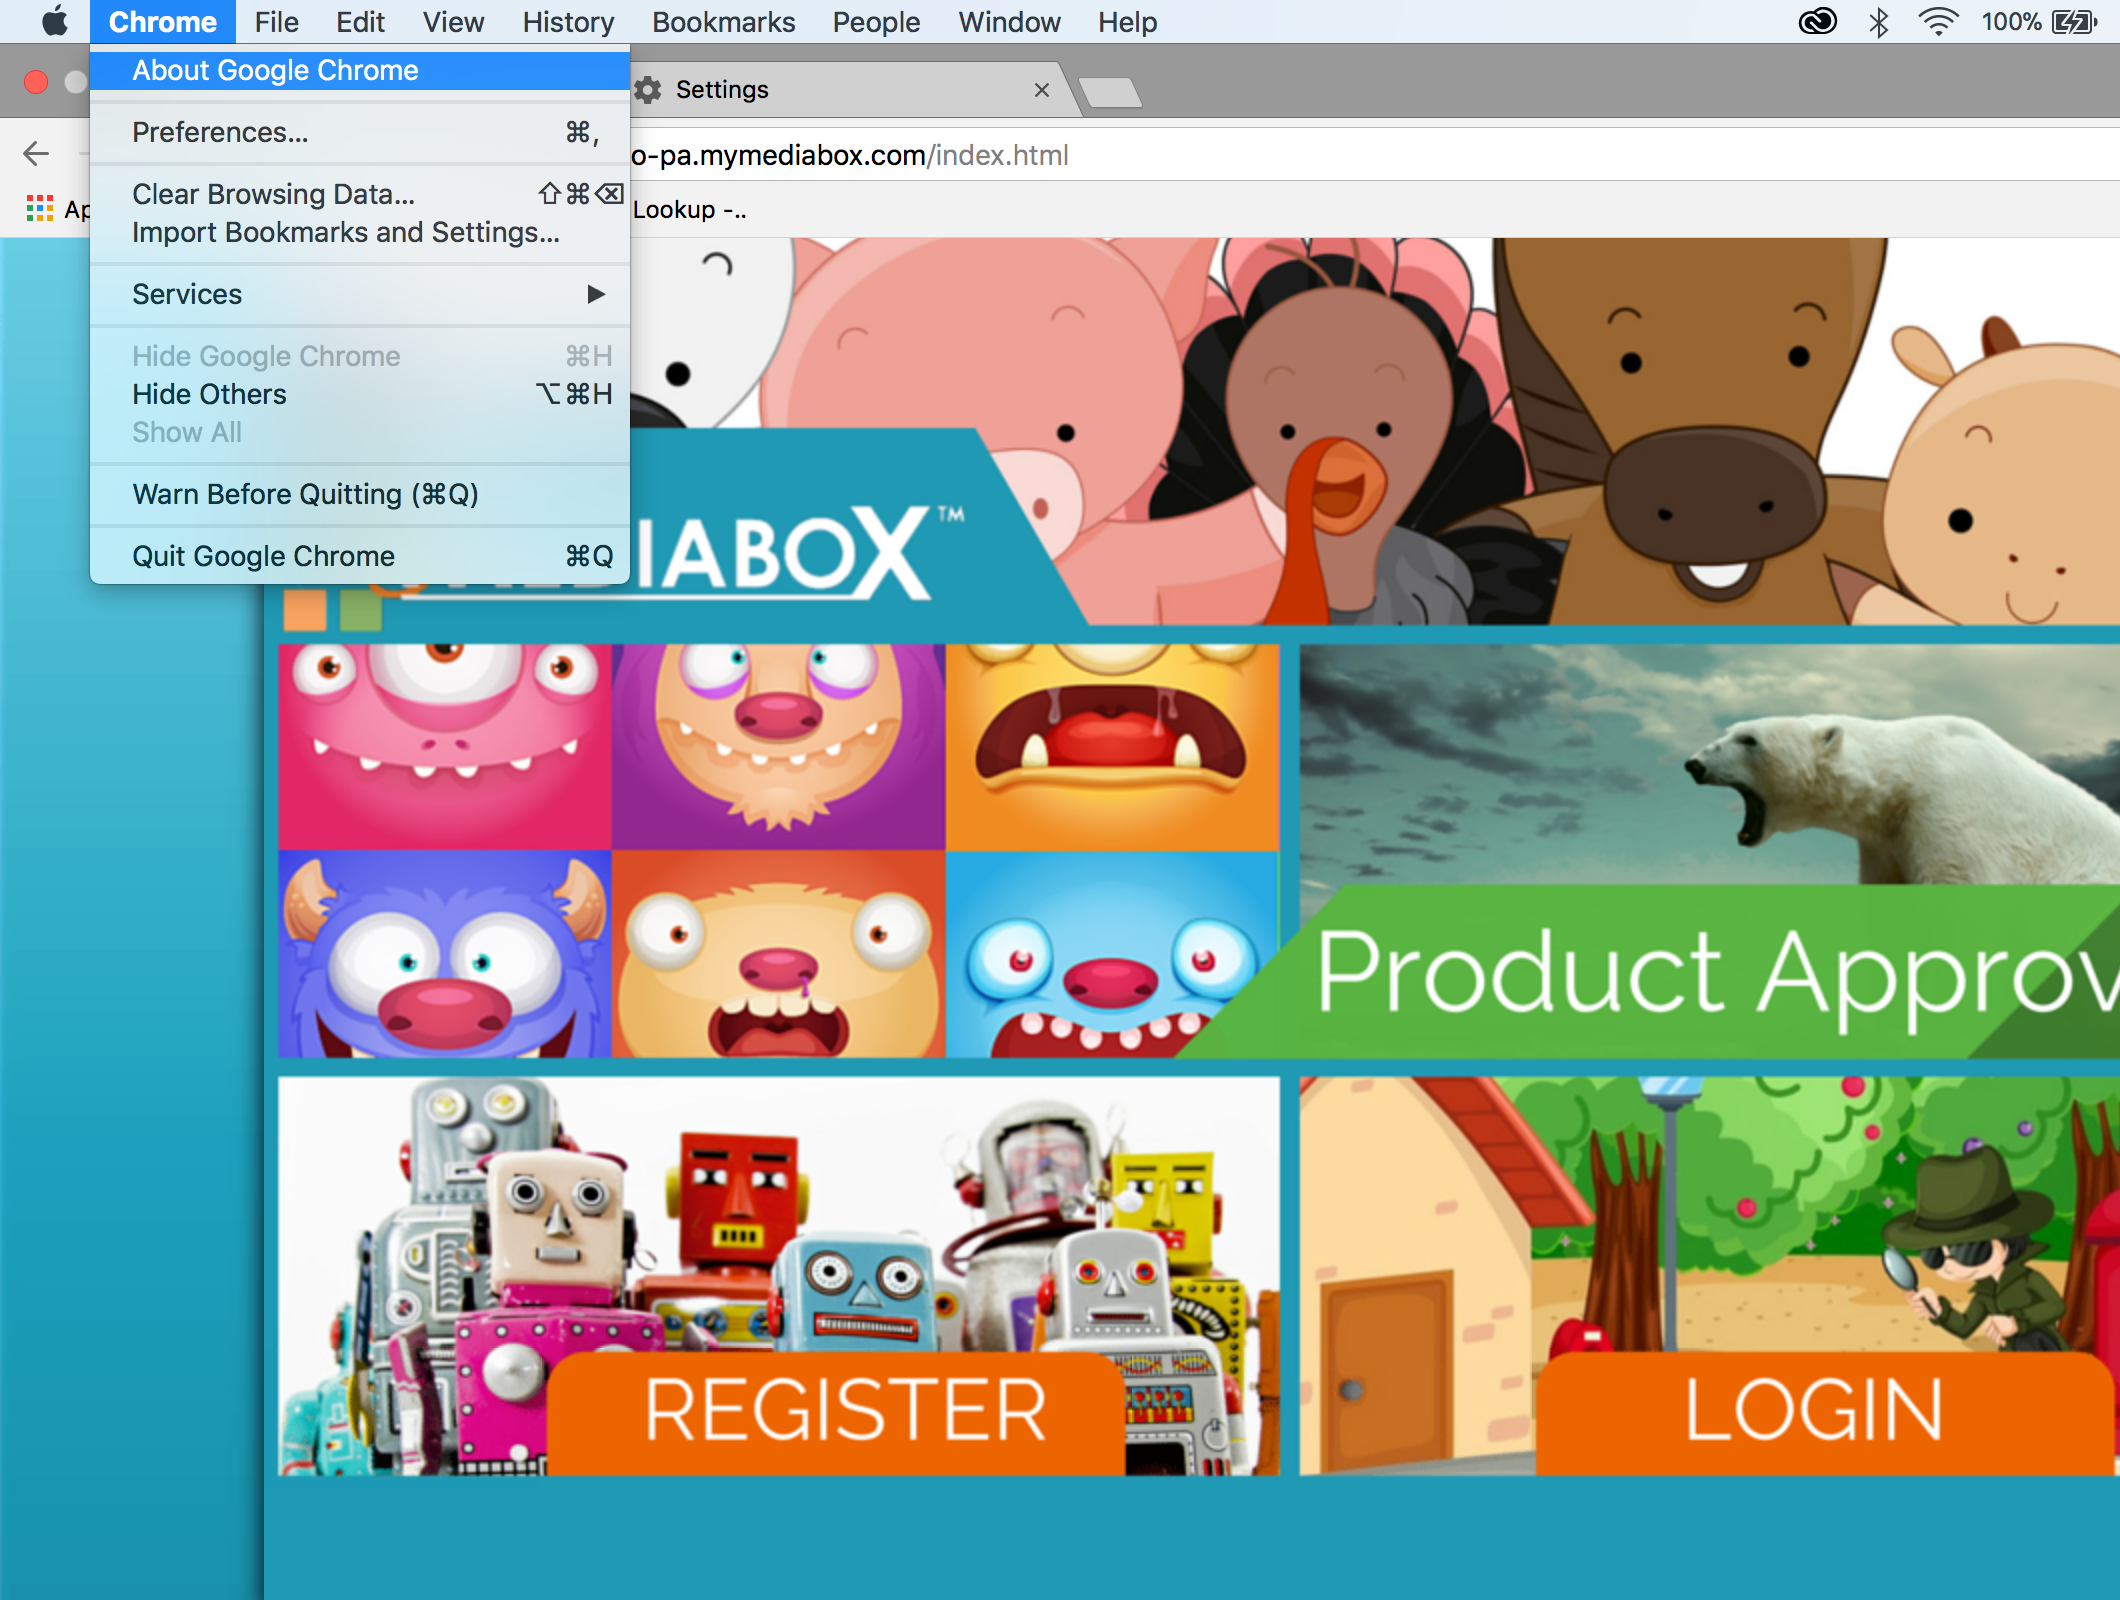The width and height of the screenshot is (2120, 1600).
Task: Click the Product Approval polar bear banner
Action: [x=1708, y=850]
